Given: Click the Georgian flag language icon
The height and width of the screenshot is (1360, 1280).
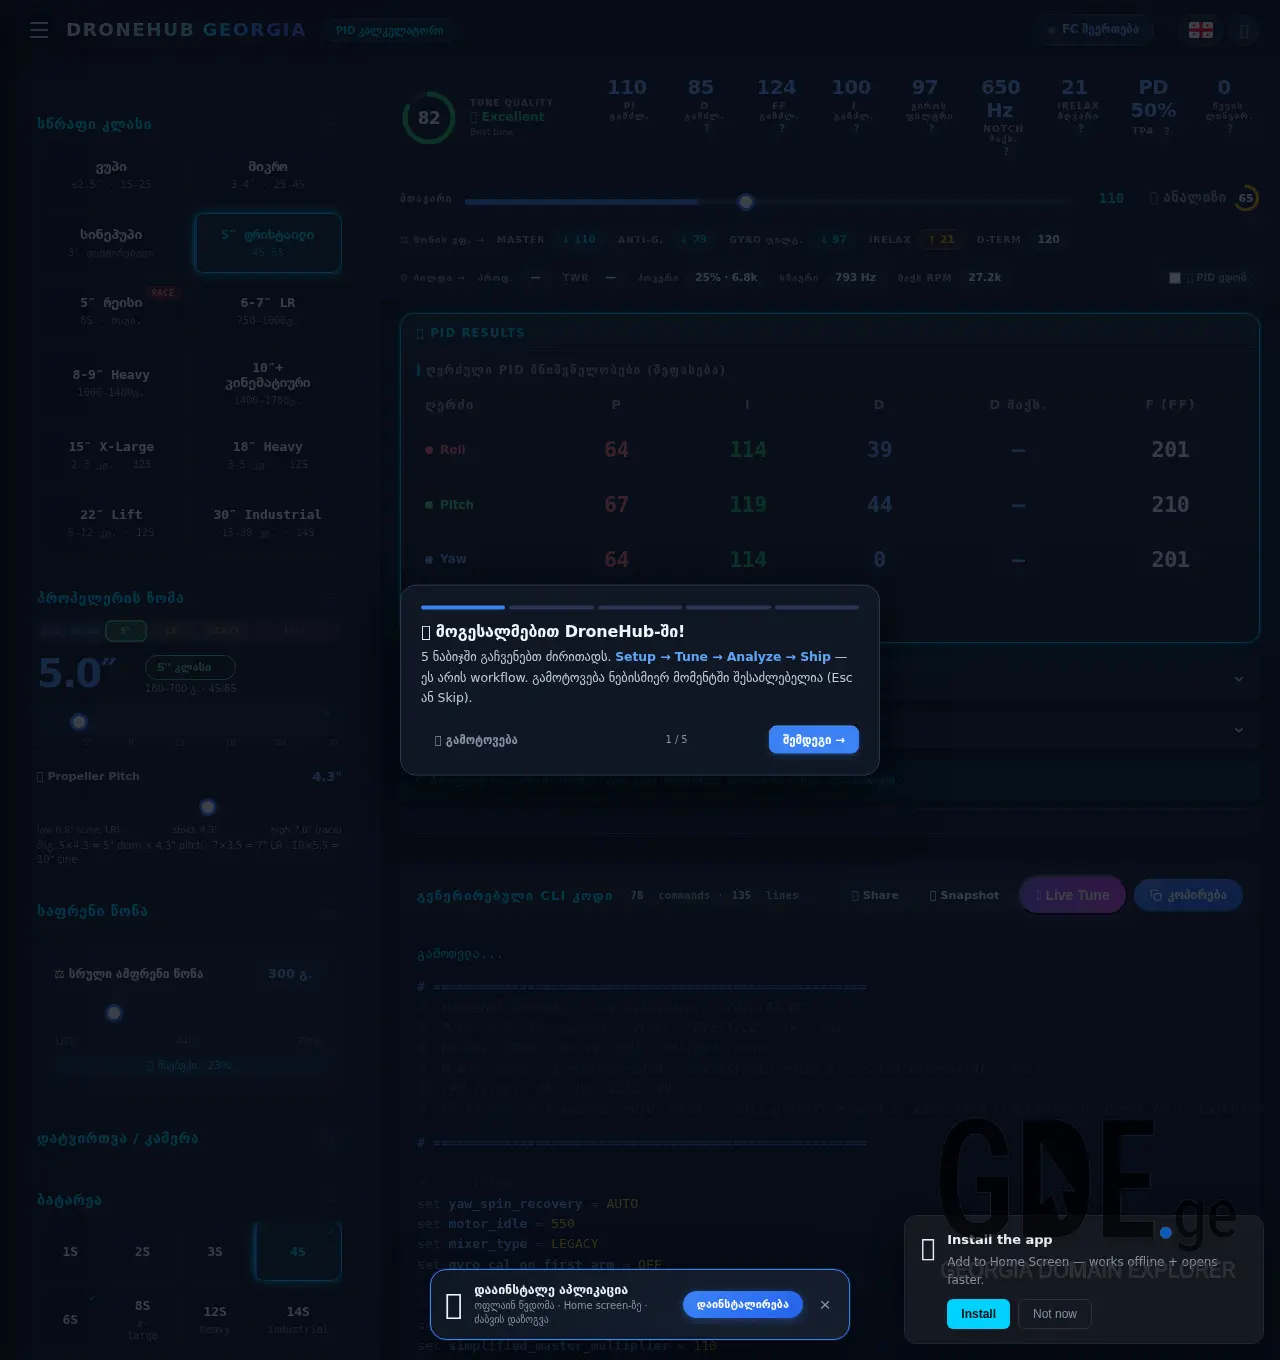Looking at the screenshot, I should coord(1201,30).
